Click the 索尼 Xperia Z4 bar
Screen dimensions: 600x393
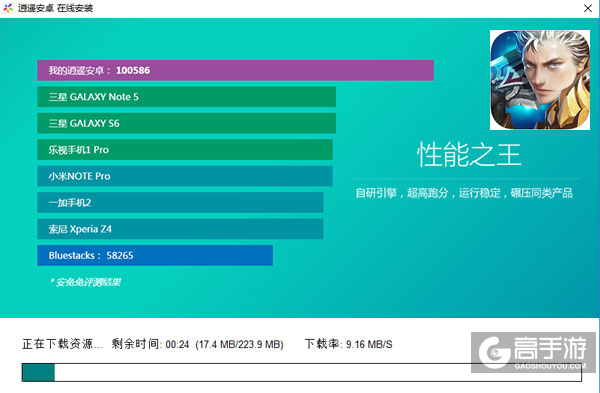[x=180, y=229]
